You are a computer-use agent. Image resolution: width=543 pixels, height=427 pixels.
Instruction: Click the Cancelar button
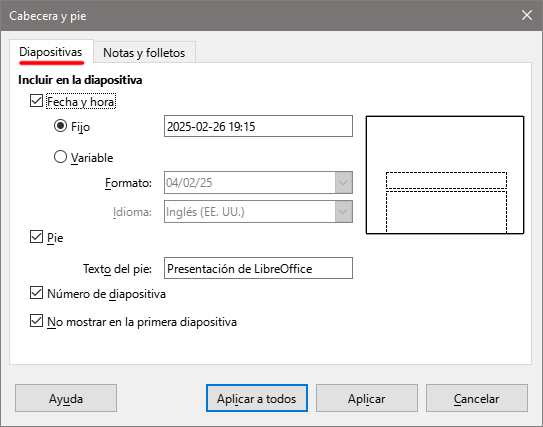(x=477, y=398)
